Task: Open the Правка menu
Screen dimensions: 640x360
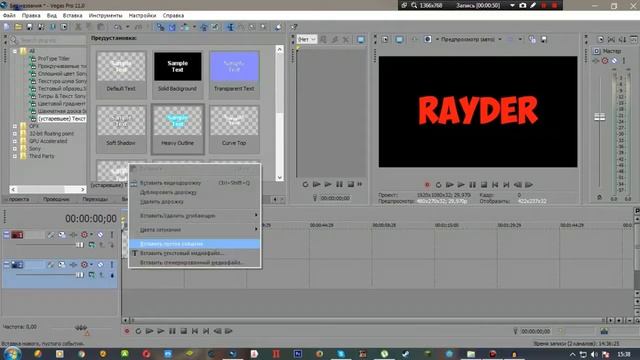Action: (x=31, y=16)
